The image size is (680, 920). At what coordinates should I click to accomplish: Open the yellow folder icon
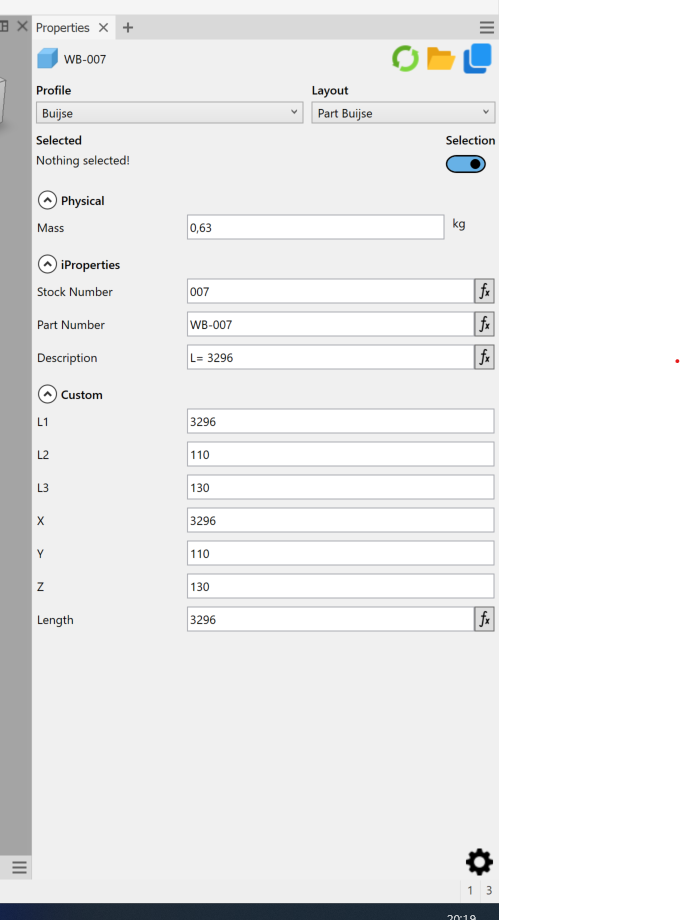pos(441,59)
